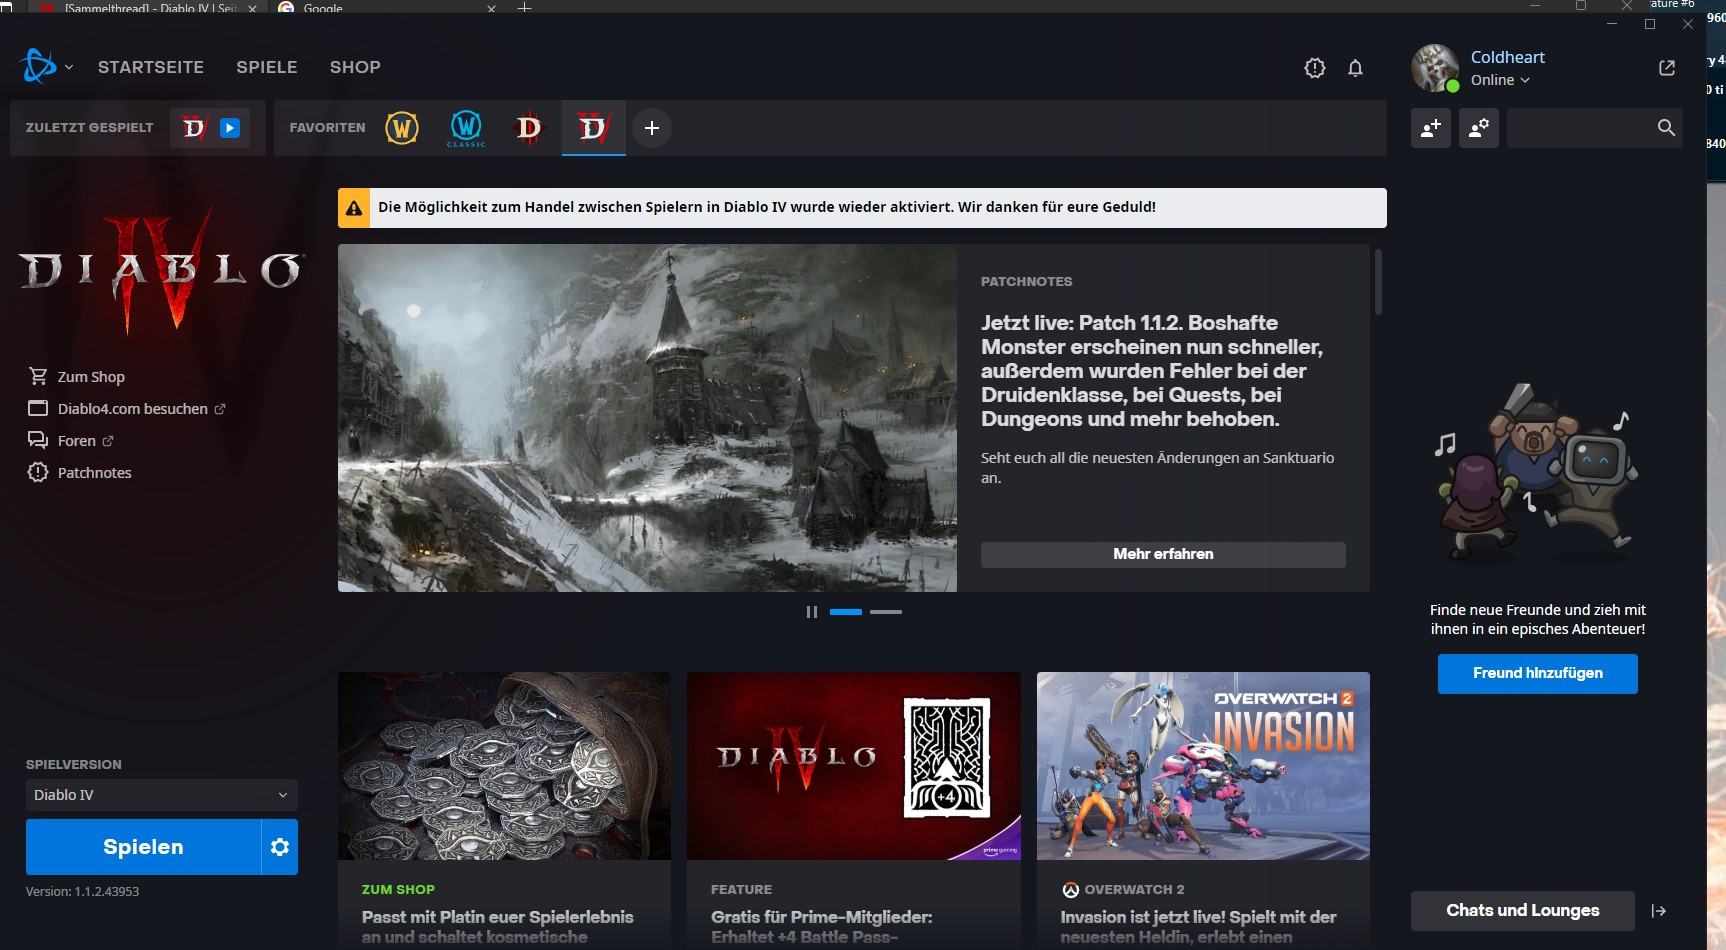The width and height of the screenshot is (1726, 950).
Task: Select recently played Diablo icon
Action: 194,128
